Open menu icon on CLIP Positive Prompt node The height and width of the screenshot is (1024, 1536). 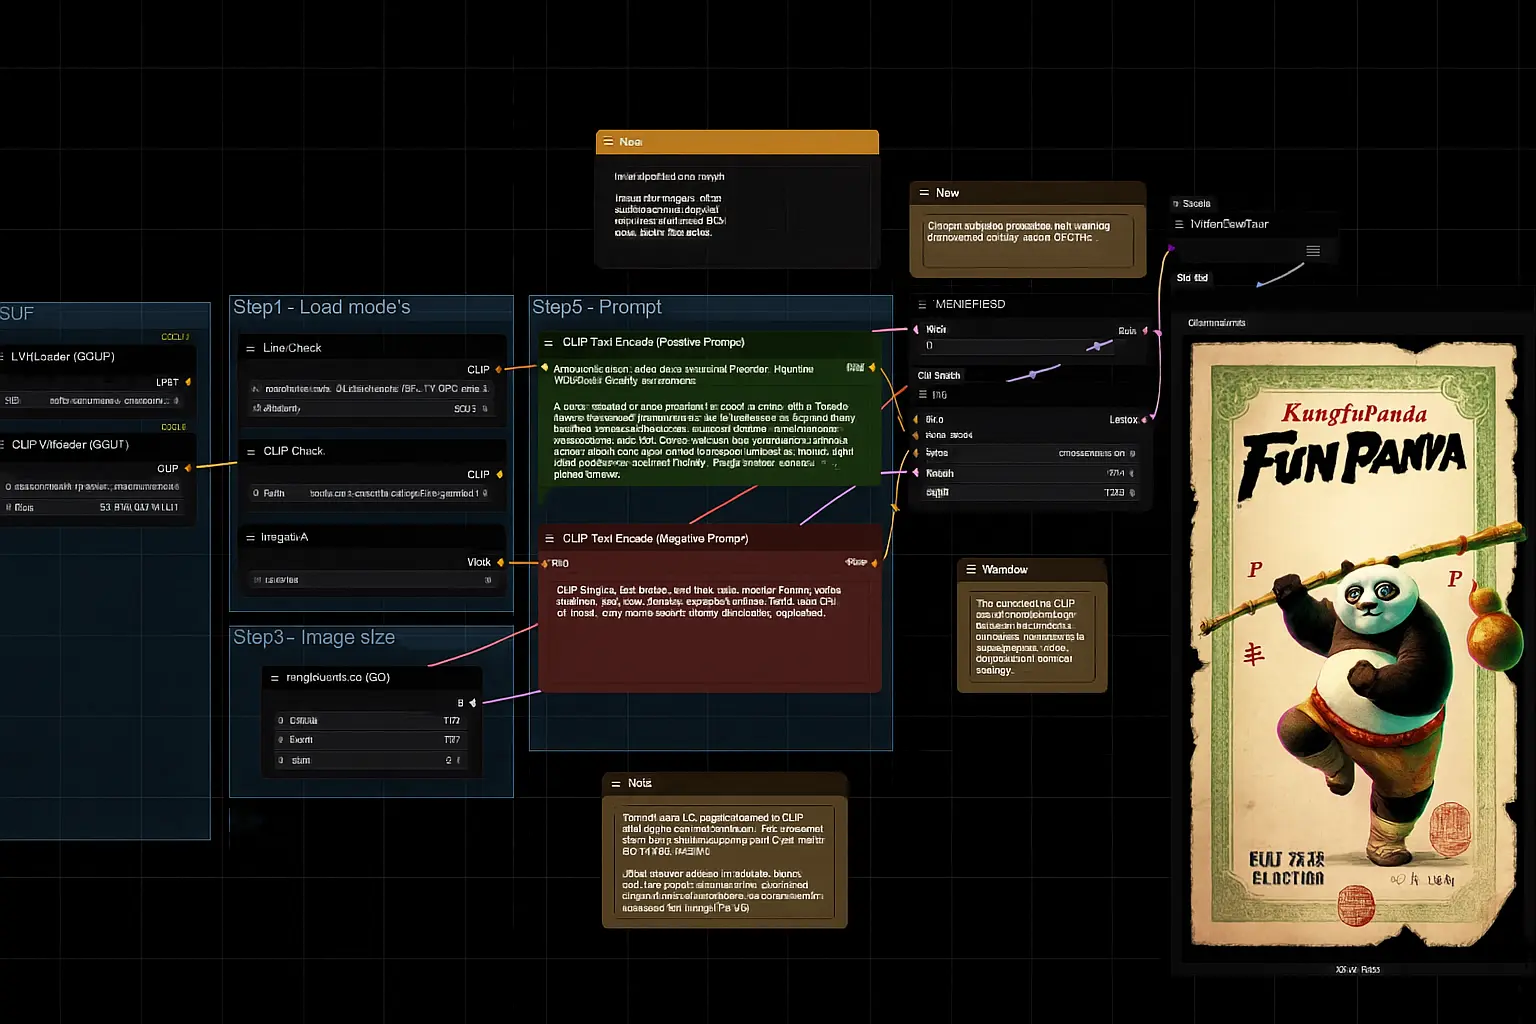coord(548,343)
